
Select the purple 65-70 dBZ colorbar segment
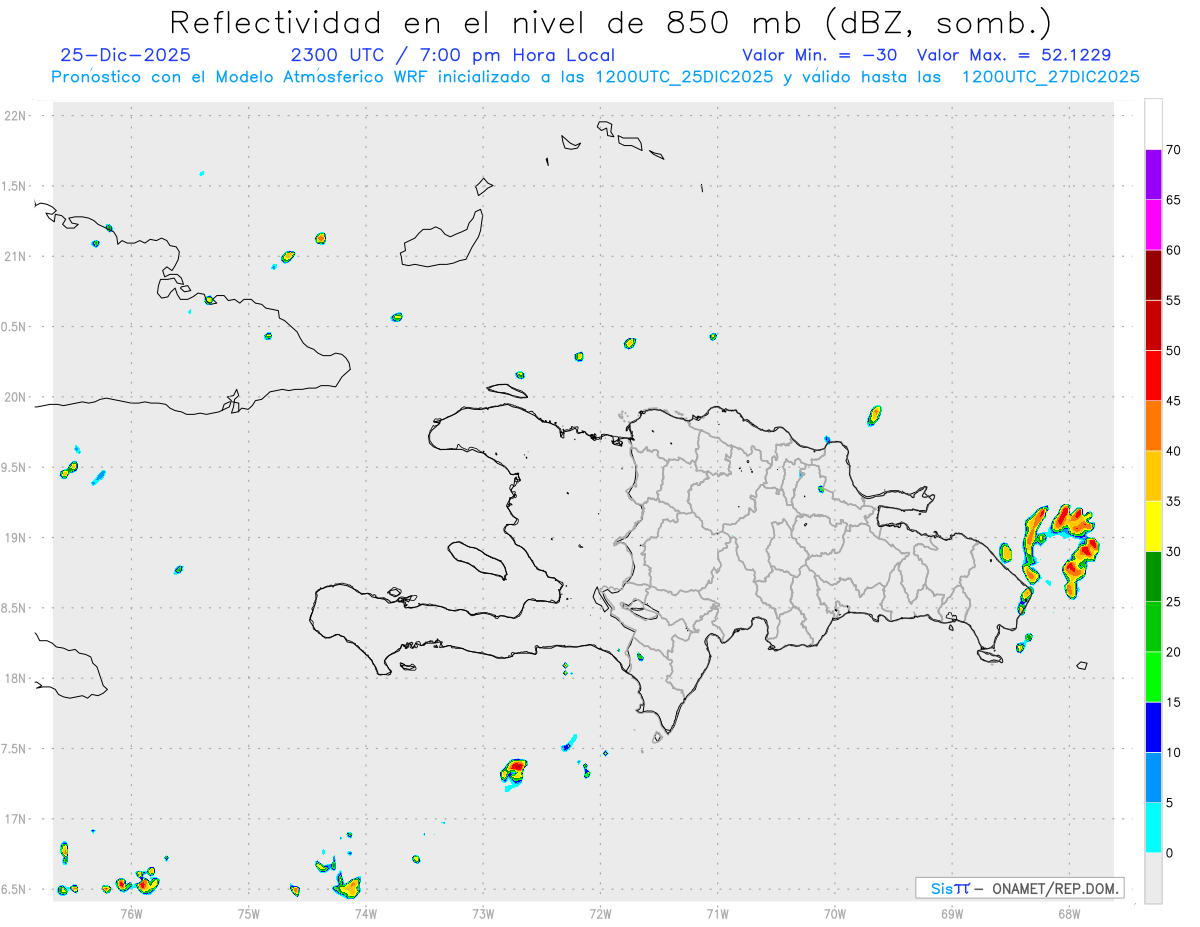[1153, 174]
